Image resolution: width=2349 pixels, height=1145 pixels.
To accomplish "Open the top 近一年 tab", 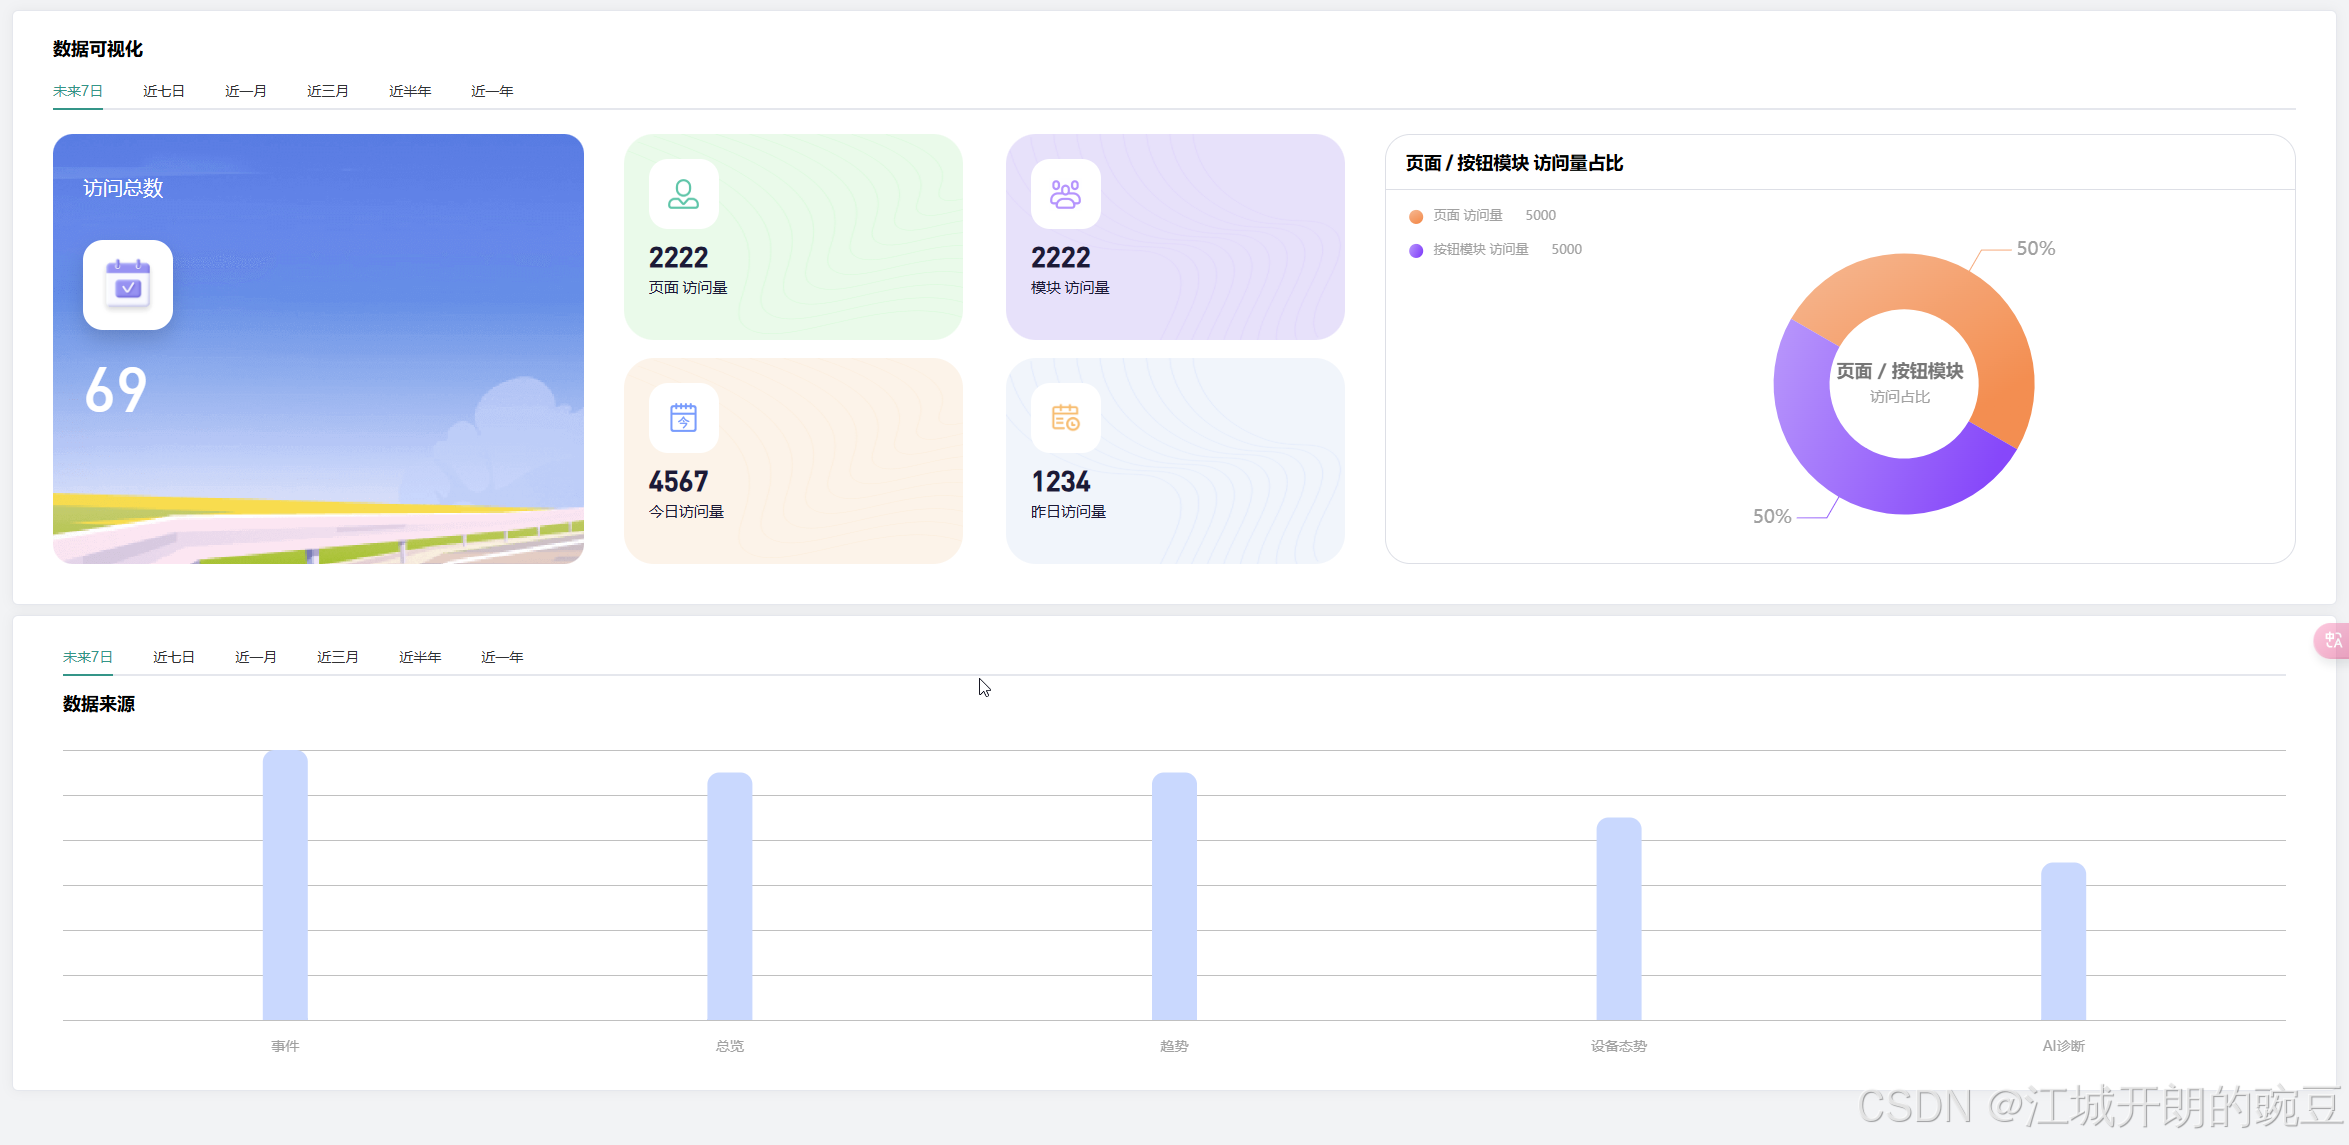I will pos(492,91).
